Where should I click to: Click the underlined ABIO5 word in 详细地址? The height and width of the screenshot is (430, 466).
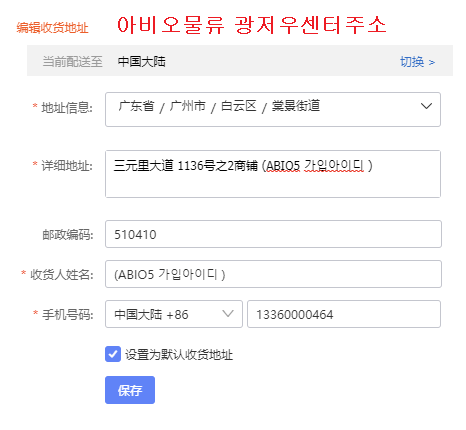(283, 166)
